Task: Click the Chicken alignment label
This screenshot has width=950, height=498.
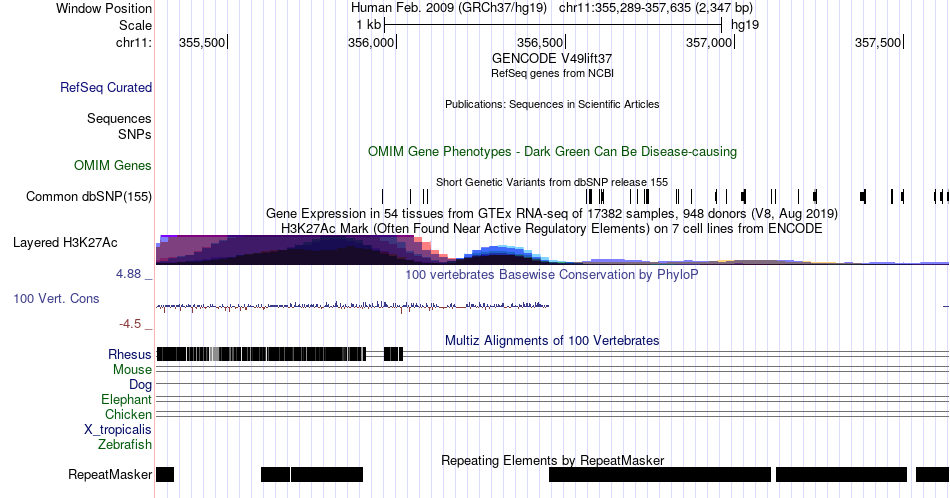Action: tap(128, 414)
